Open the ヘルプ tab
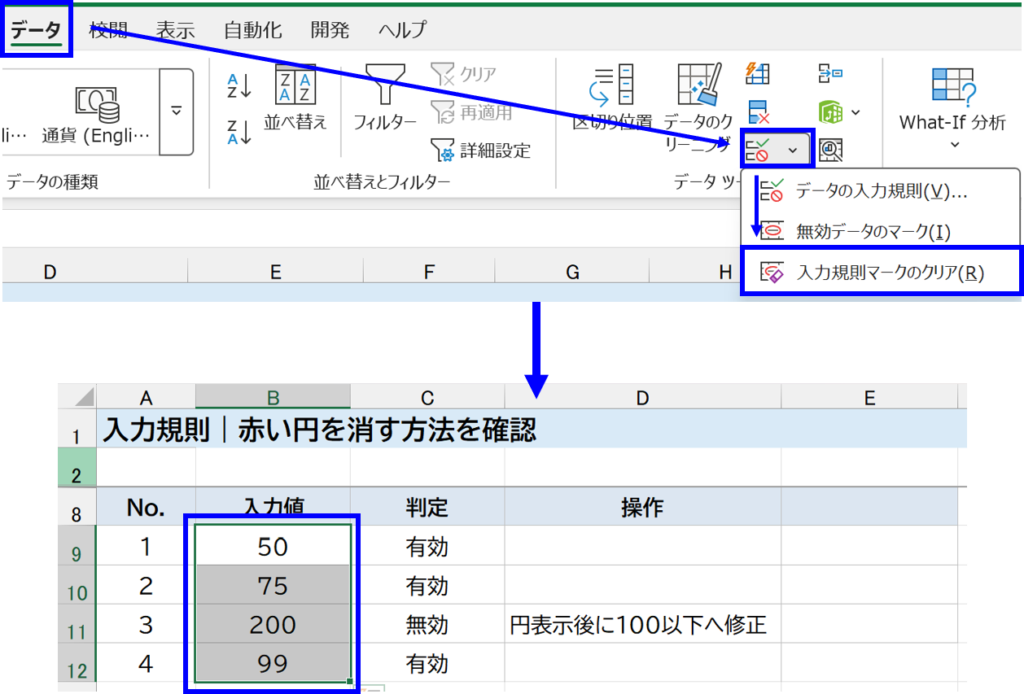The height and width of the screenshot is (694, 1024). point(402,30)
